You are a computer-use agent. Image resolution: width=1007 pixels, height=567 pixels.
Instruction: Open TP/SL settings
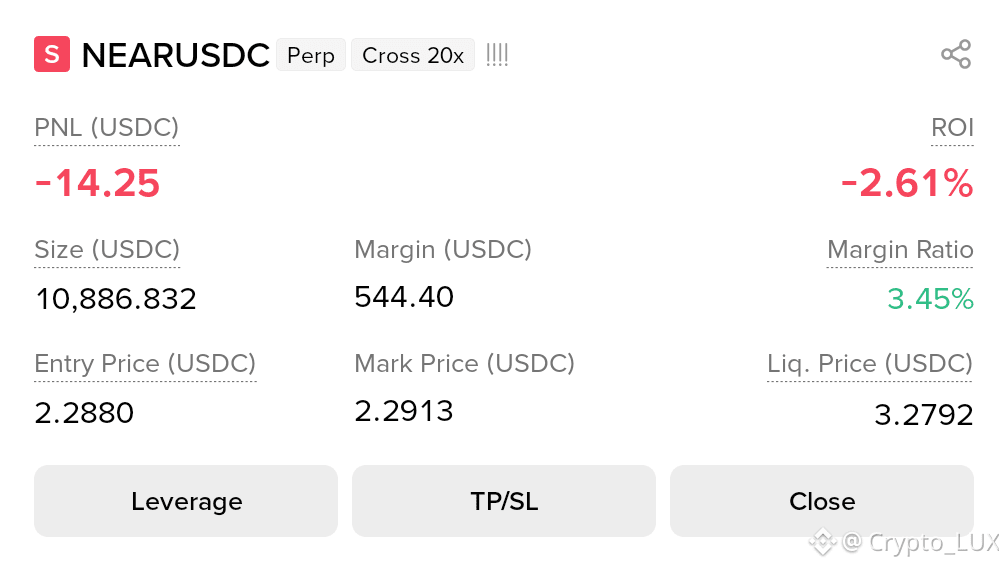point(504,501)
